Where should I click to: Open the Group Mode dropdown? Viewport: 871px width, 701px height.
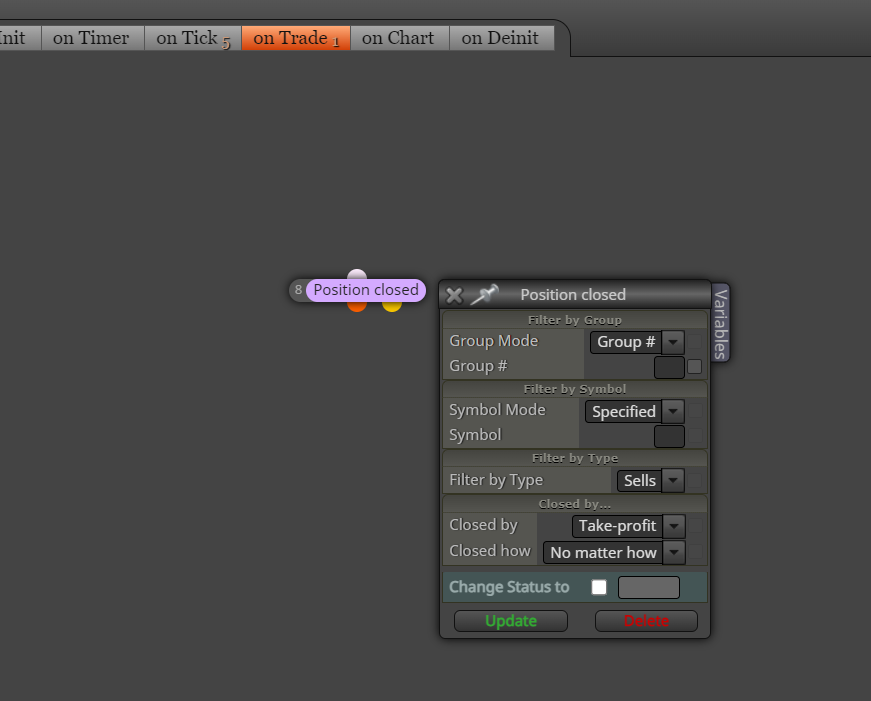point(637,342)
